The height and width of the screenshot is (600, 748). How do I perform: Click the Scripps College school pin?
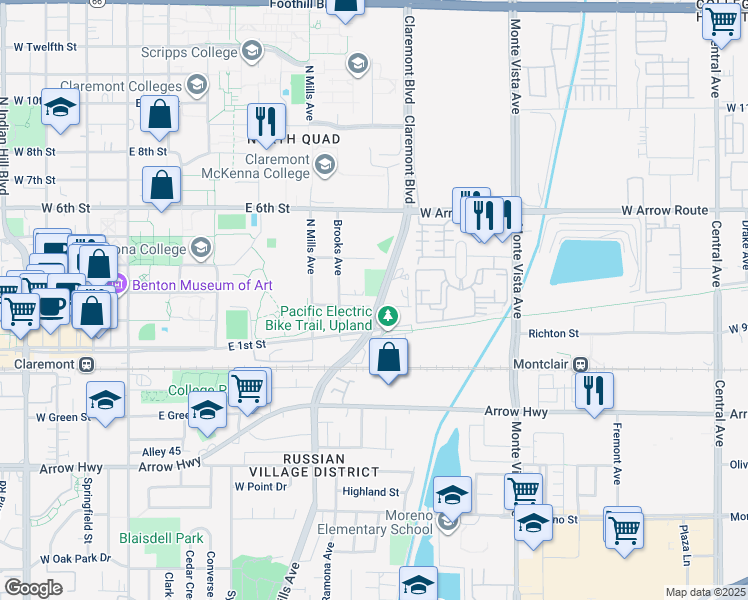click(252, 52)
